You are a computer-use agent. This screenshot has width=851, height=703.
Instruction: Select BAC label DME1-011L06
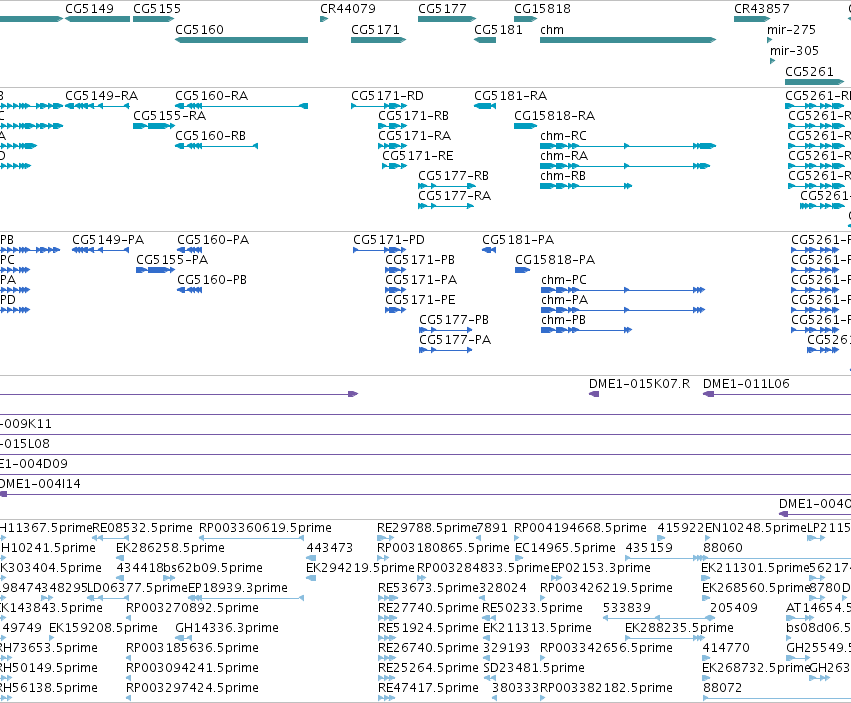746,384
